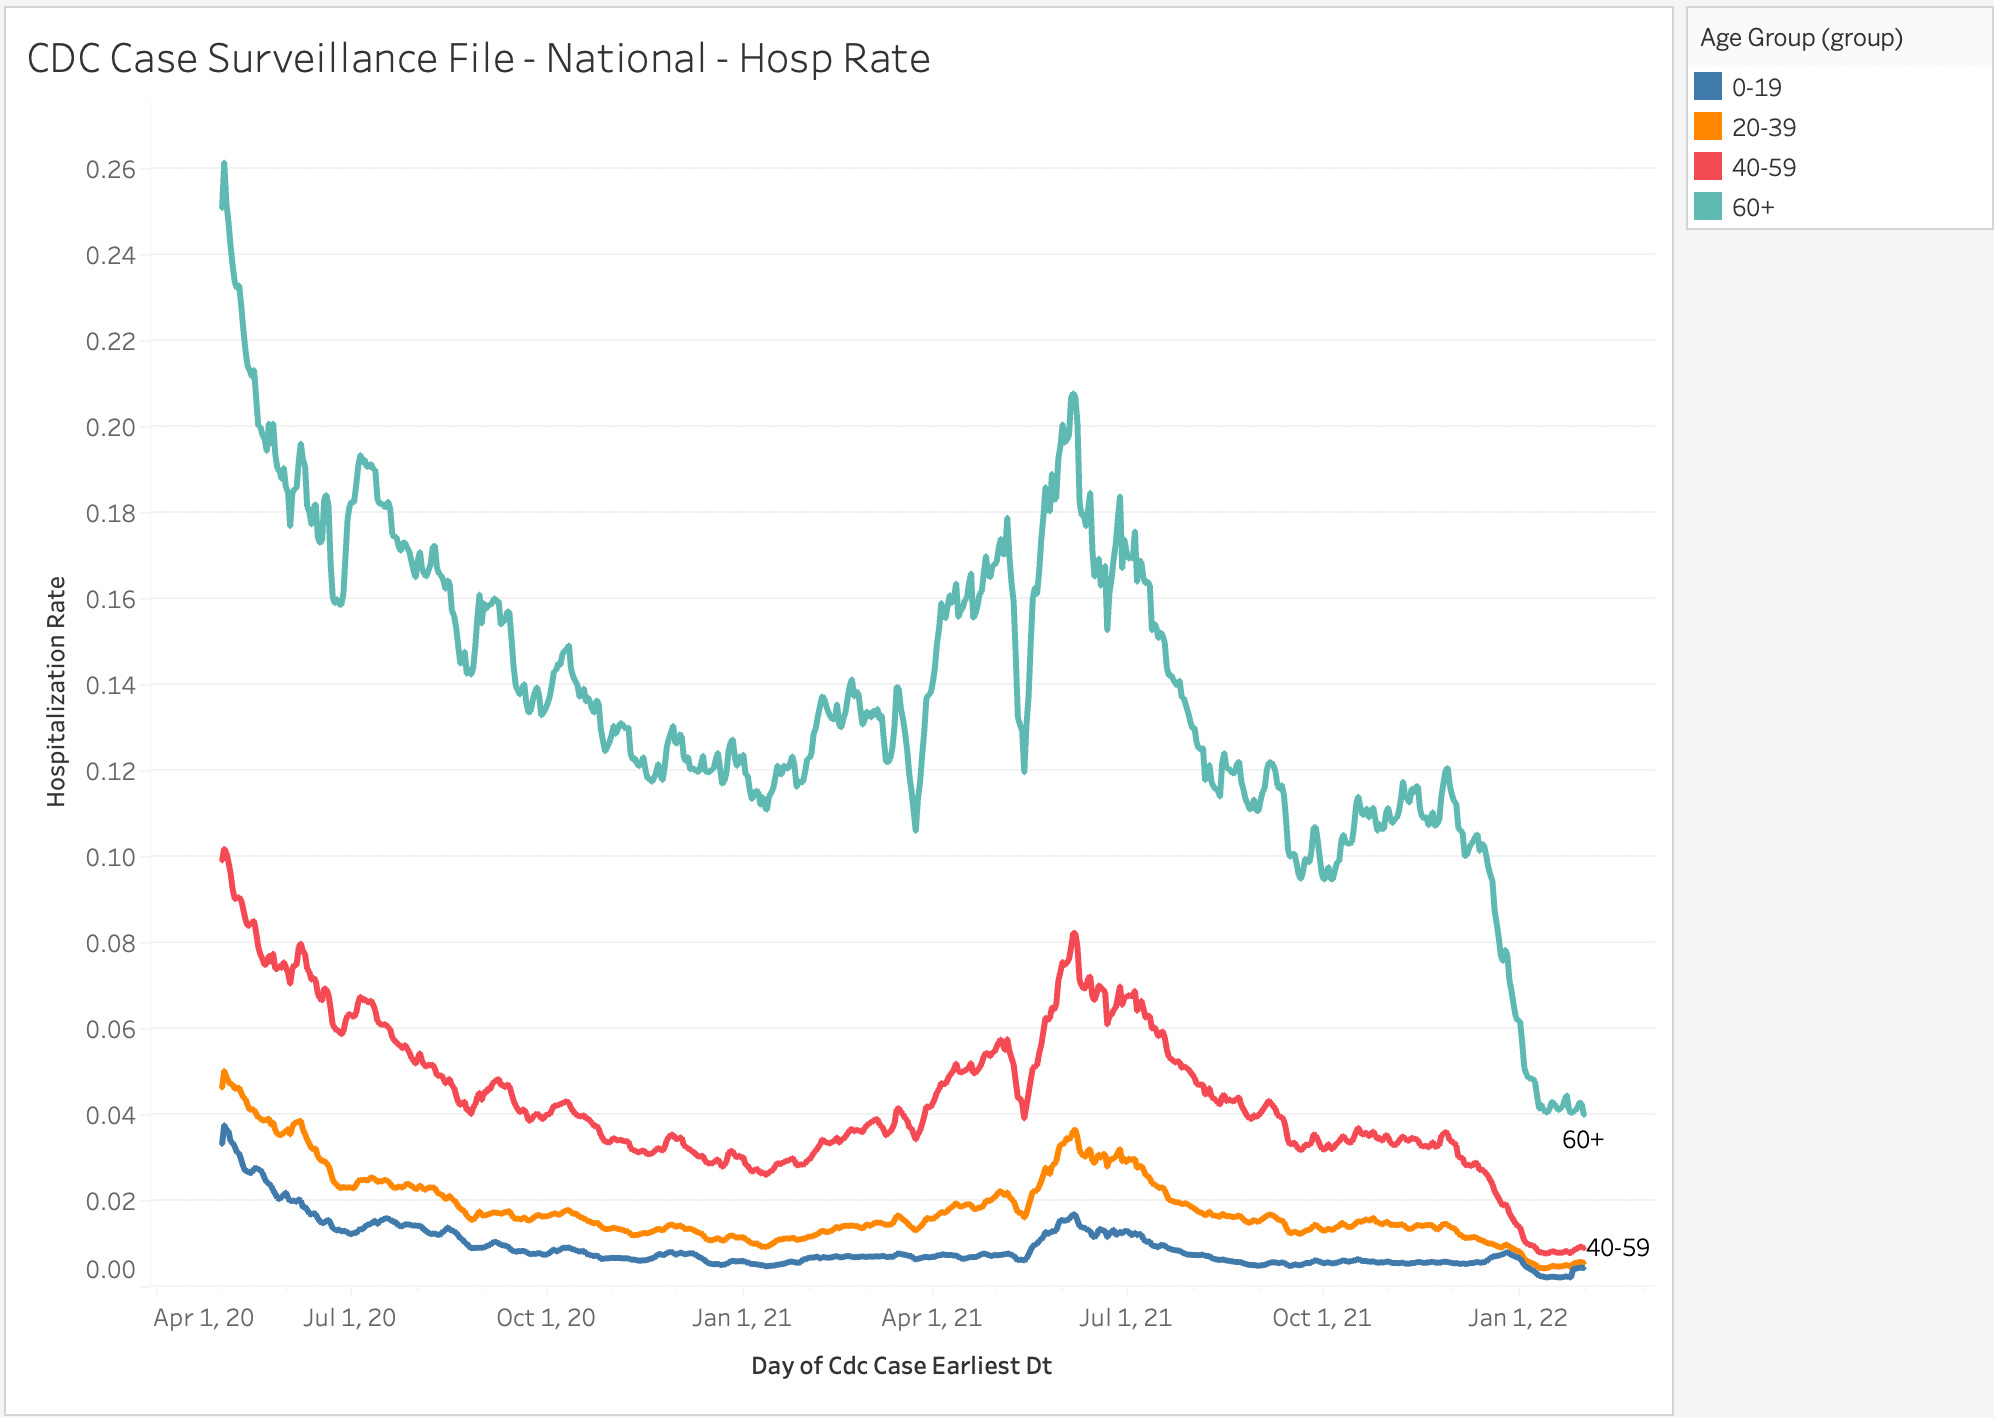Click the Jul 1, 21 axis tick label
The height and width of the screenshot is (1418, 1994).
[1125, 1318]
